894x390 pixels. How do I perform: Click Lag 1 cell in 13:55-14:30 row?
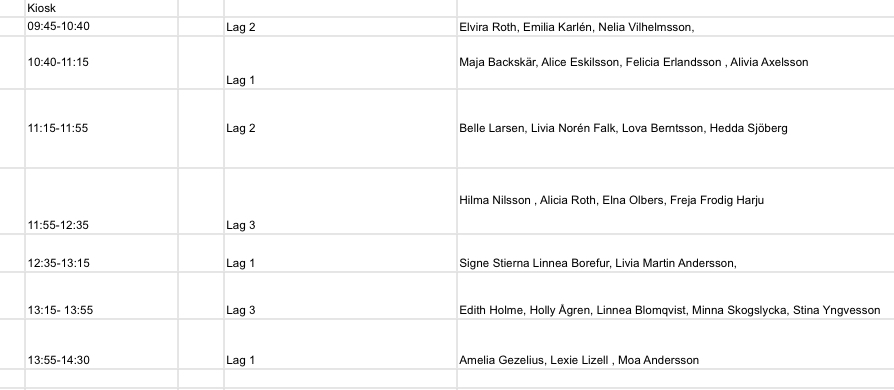point(340,344)
